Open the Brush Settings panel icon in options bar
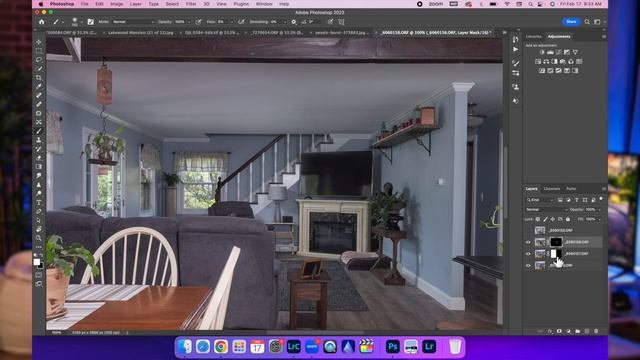Image resolution: width=640 pixels, height=360 pixels. pos(91,22)
